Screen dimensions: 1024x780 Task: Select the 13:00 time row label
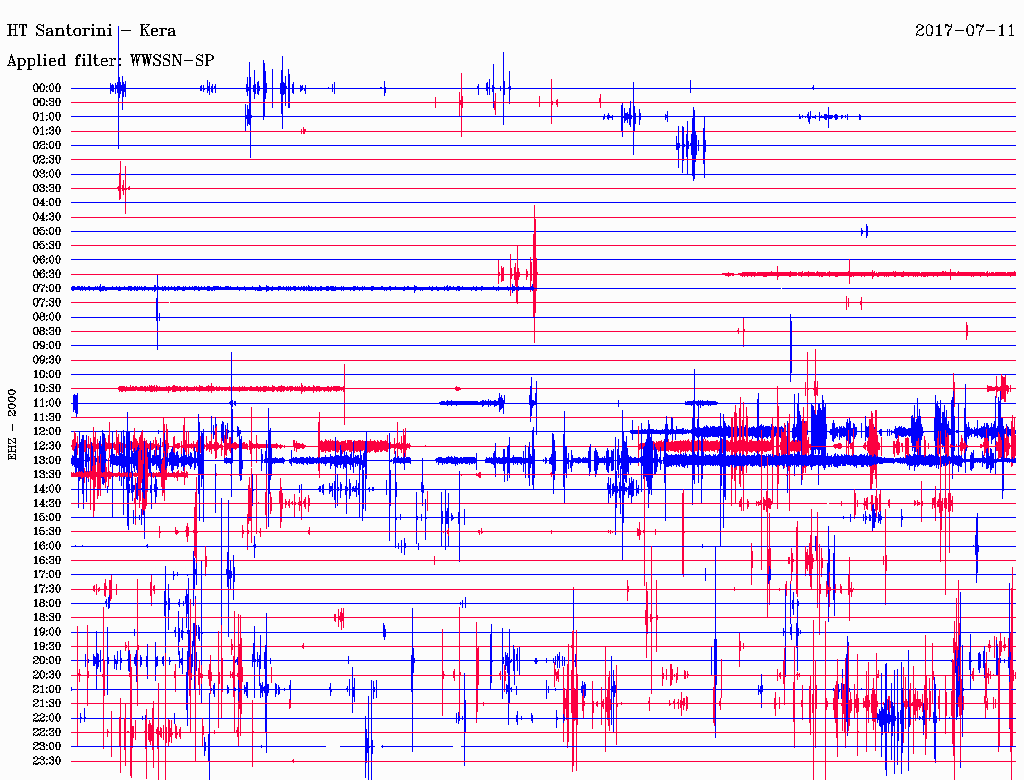47,461
